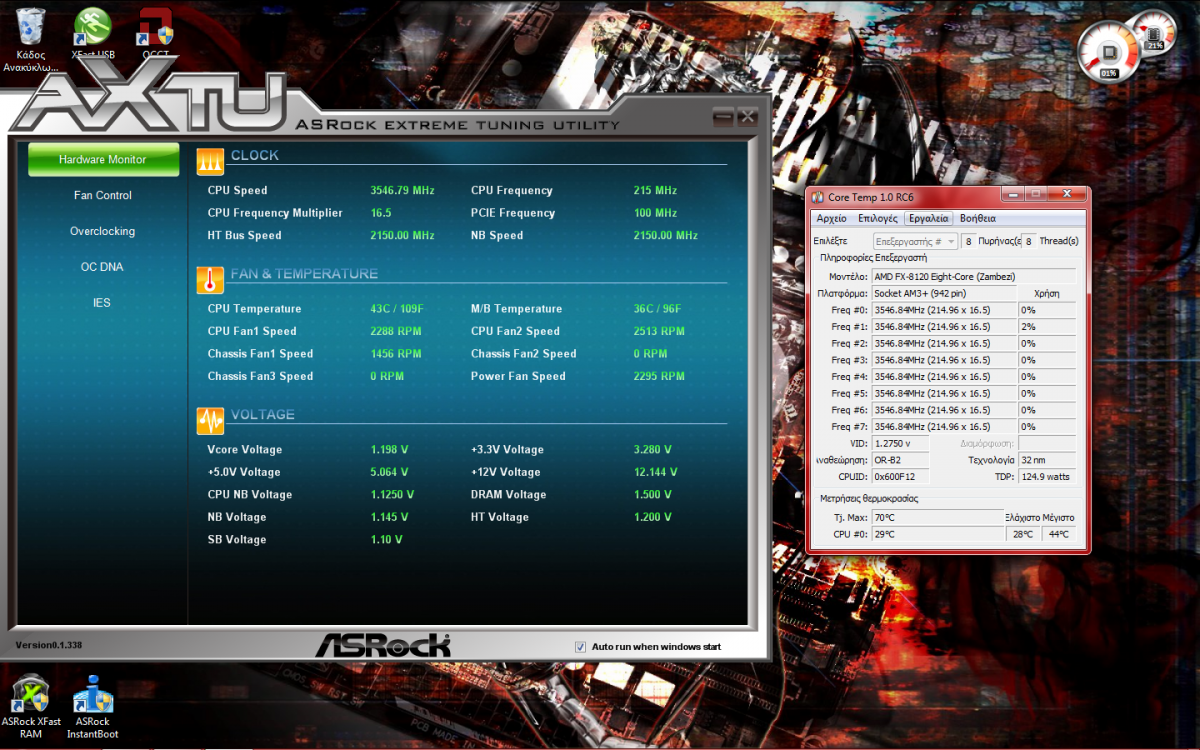Image resolution: width=1200 pixels, height=750 pixels.
Task: Launch the XFast USB desktop shortcut
Action: [93, 32]
